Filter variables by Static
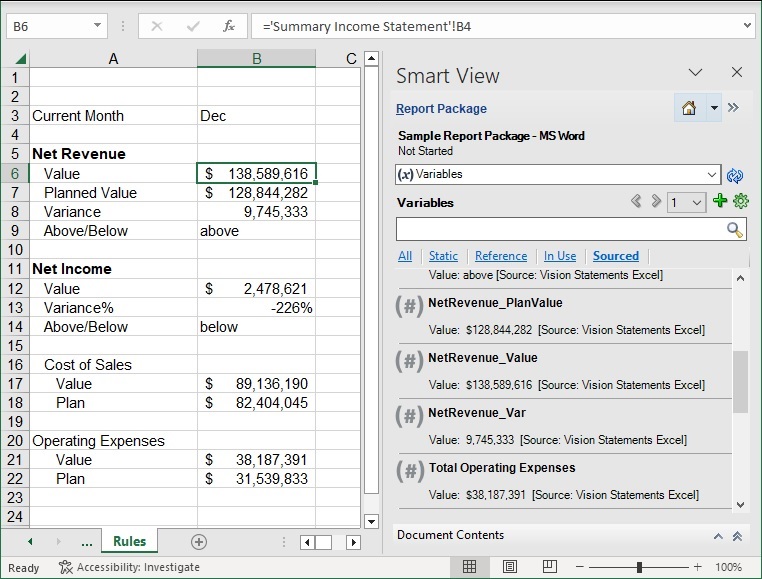762x579 pixels. click(443, 256)
